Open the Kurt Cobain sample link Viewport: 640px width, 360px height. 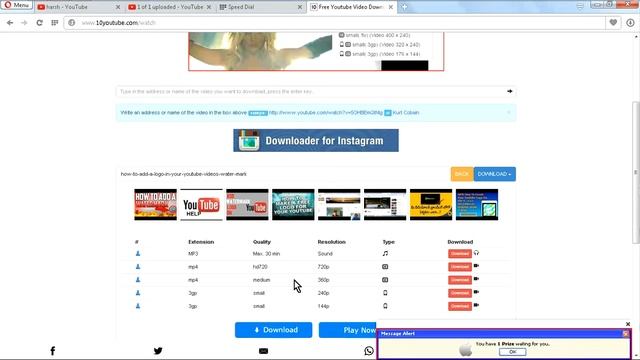tap(406, 113)
